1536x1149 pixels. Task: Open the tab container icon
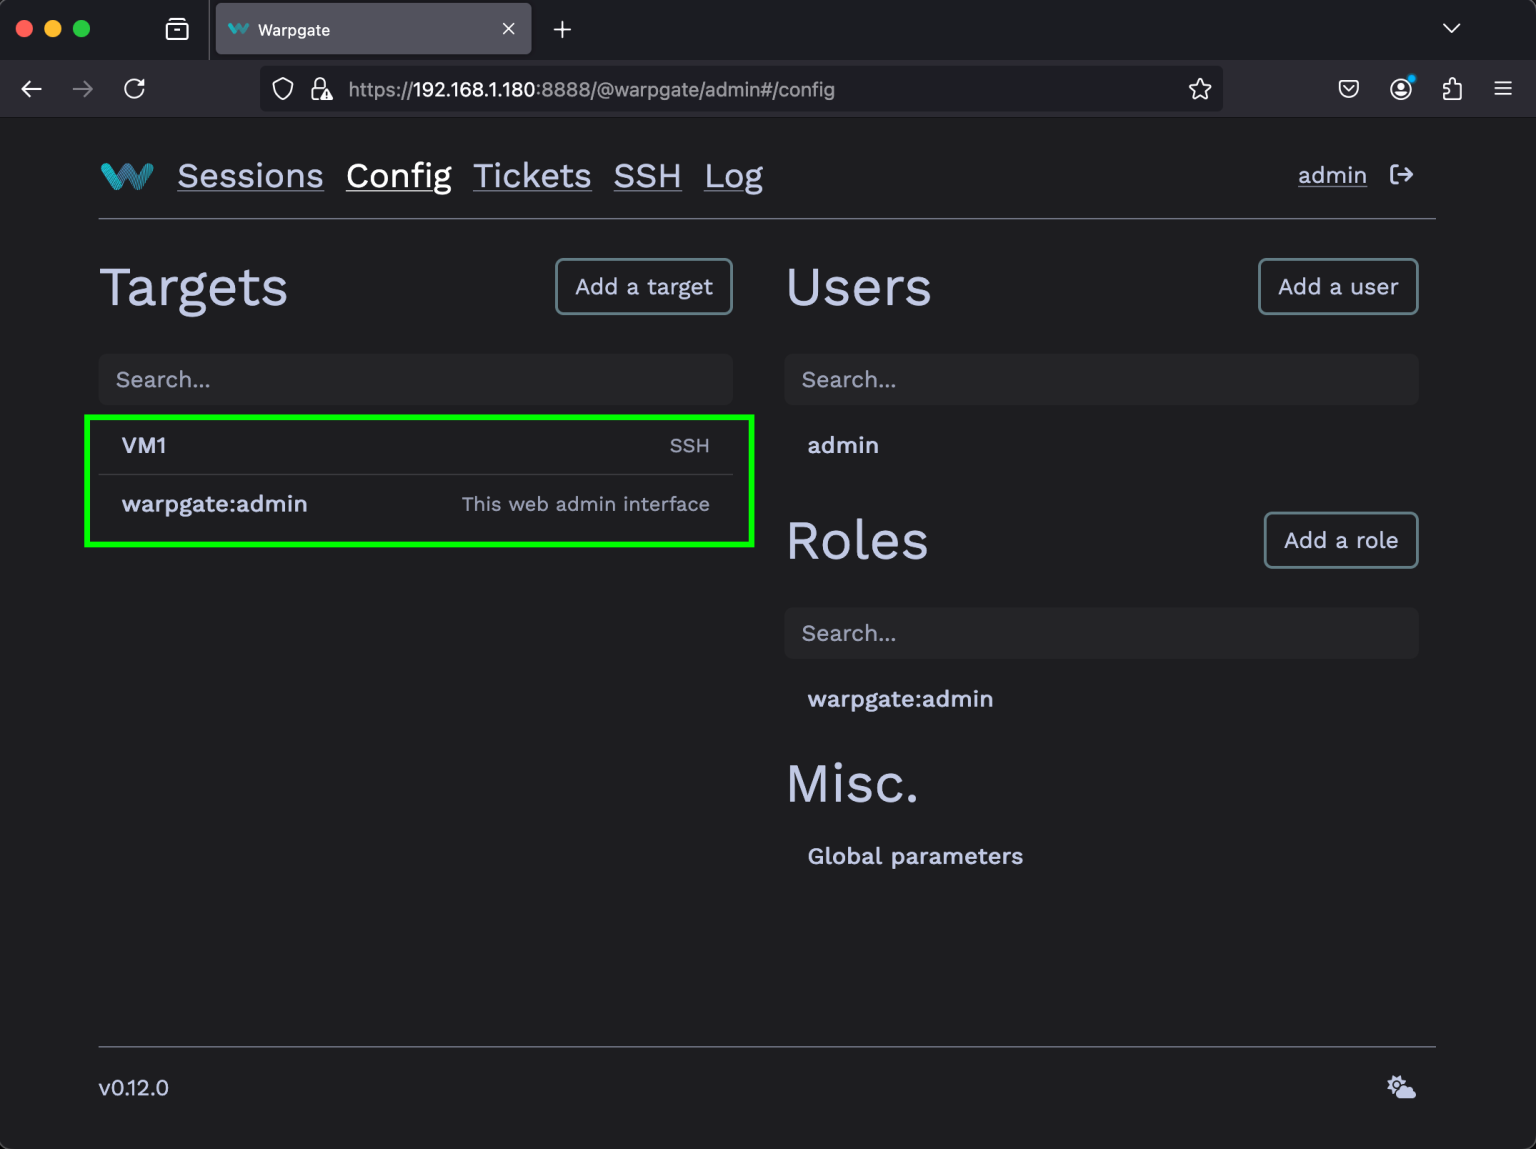pyautogui.click(x=176, y=29)
